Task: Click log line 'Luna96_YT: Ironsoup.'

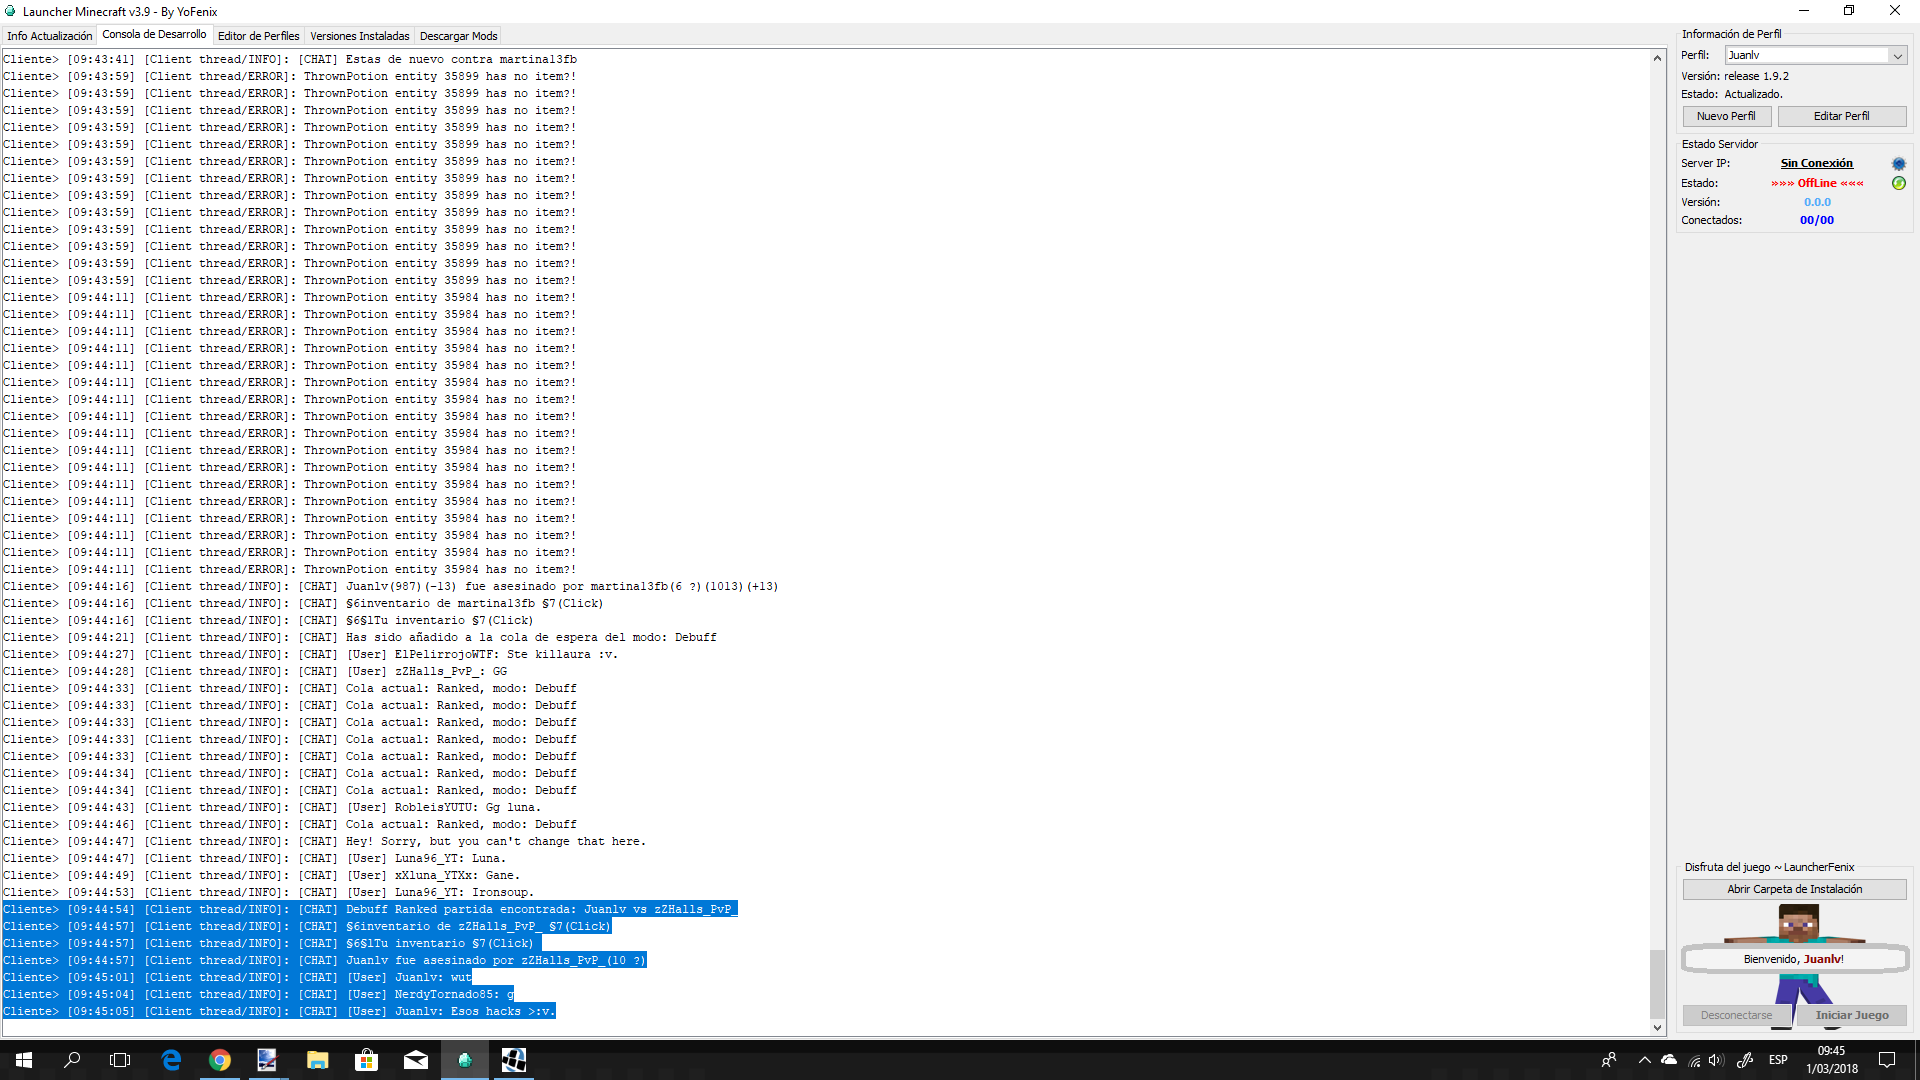Action: 269,893
